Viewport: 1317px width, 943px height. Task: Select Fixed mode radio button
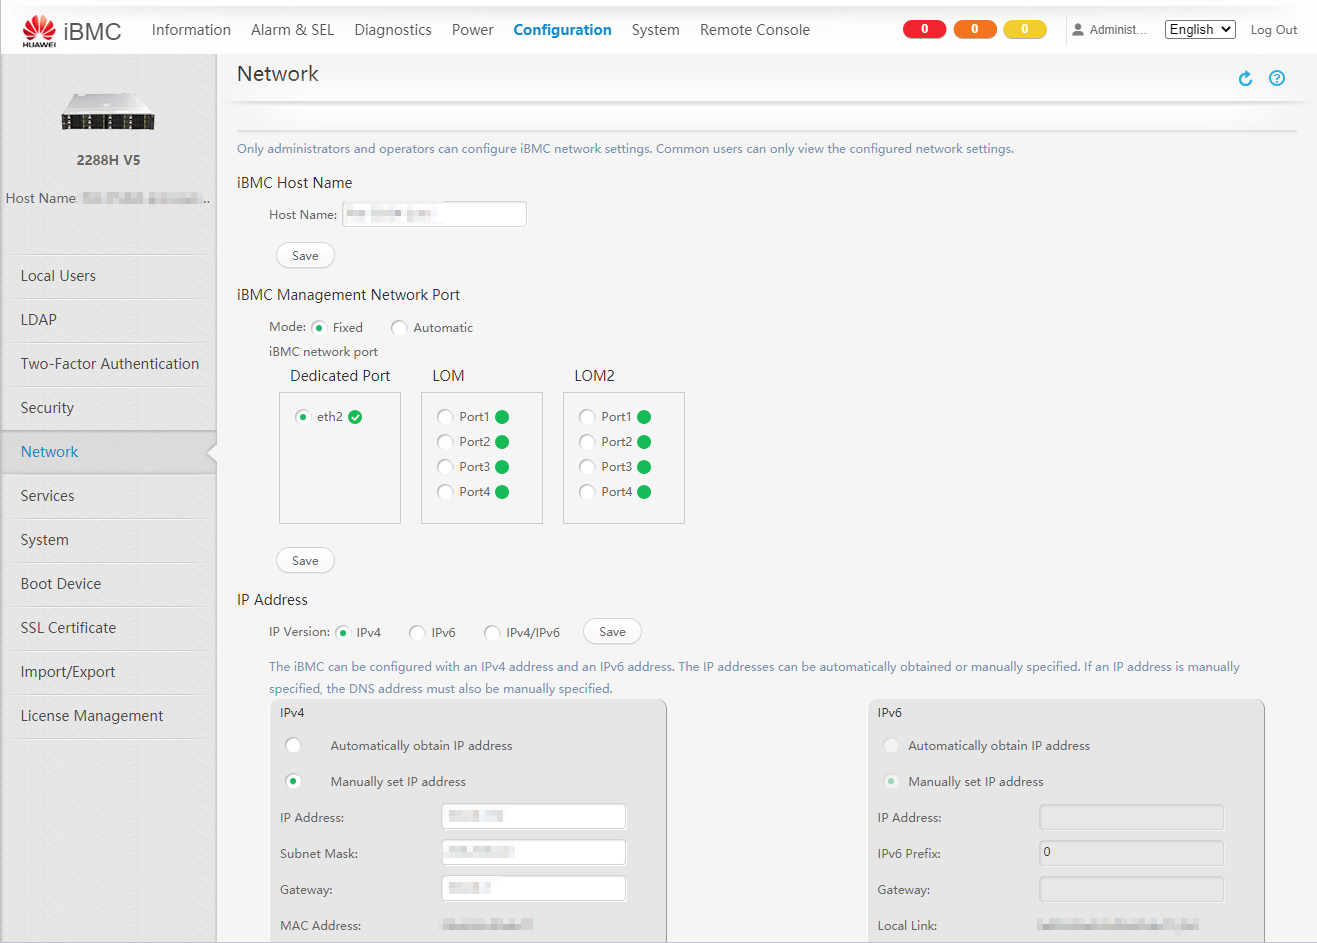[319, 328]
